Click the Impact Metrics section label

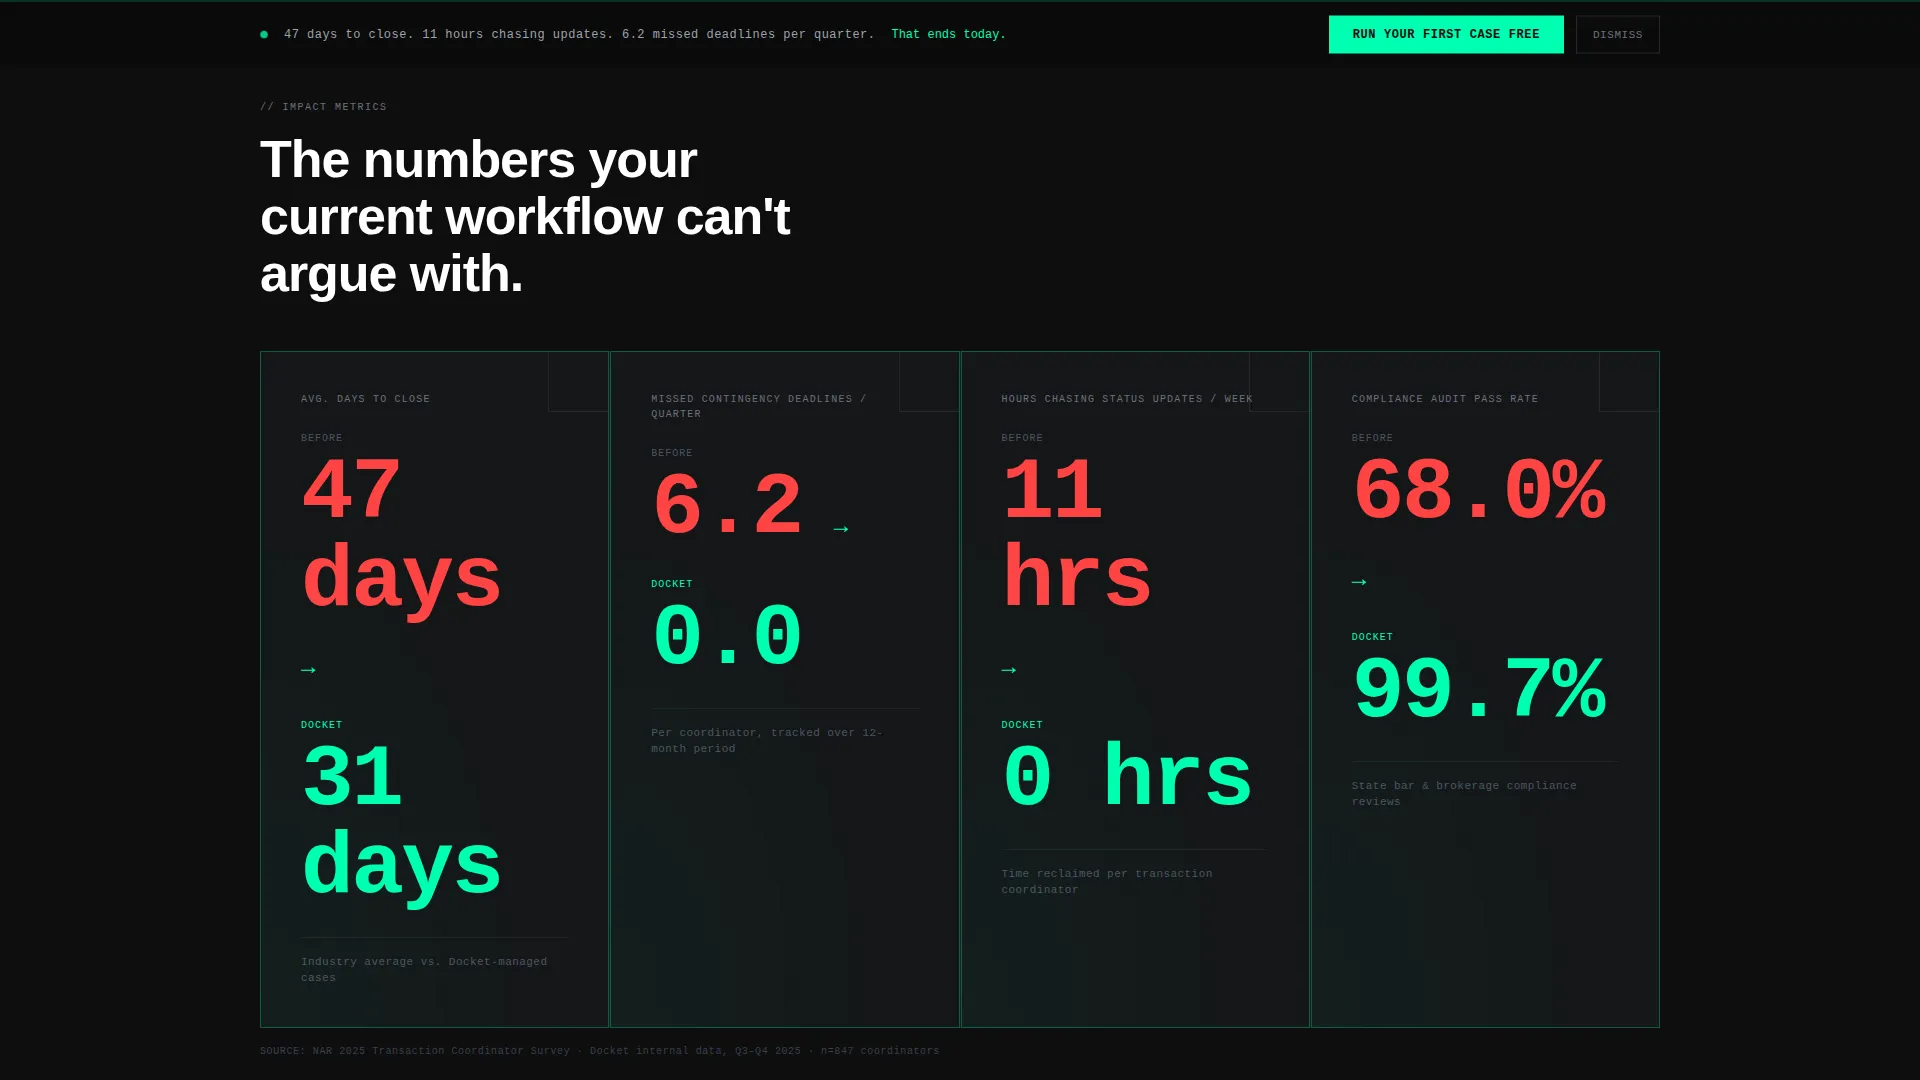coord(323,107)
